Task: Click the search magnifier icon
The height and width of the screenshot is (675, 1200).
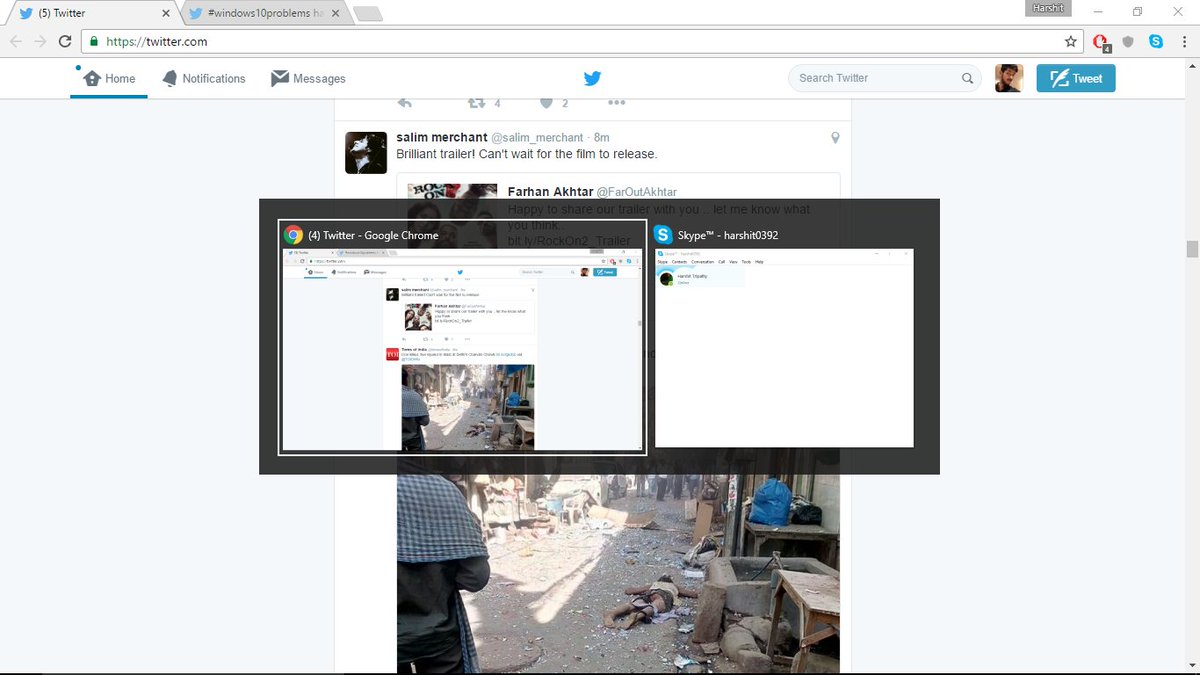Action: tap(966, 77)
